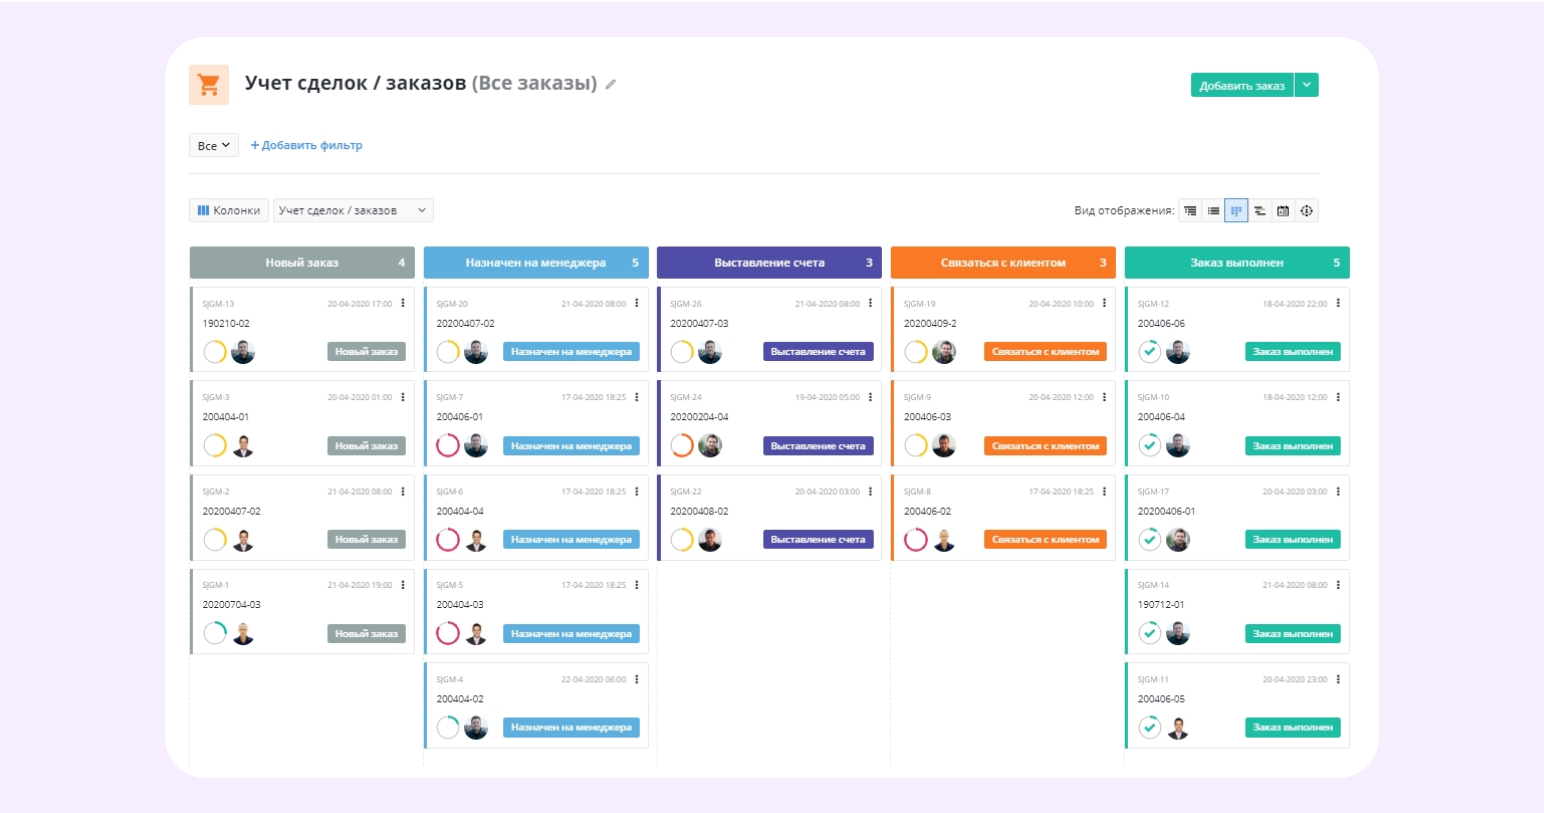Switch to the tree list view icon

(x=1190, y=211)
